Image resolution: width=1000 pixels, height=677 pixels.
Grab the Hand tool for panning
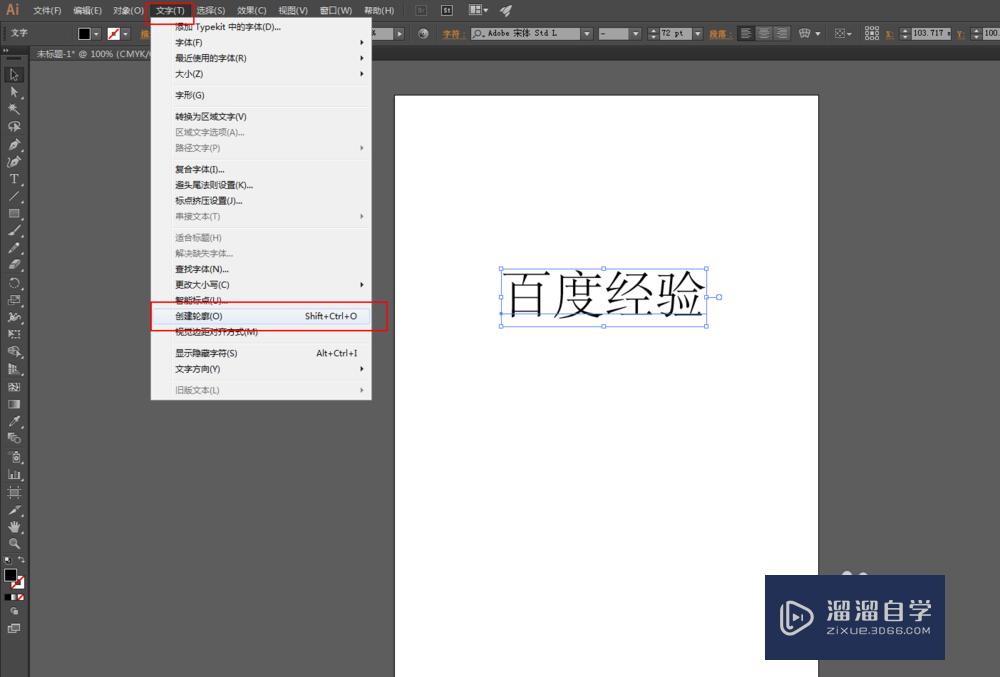(14, 525)
